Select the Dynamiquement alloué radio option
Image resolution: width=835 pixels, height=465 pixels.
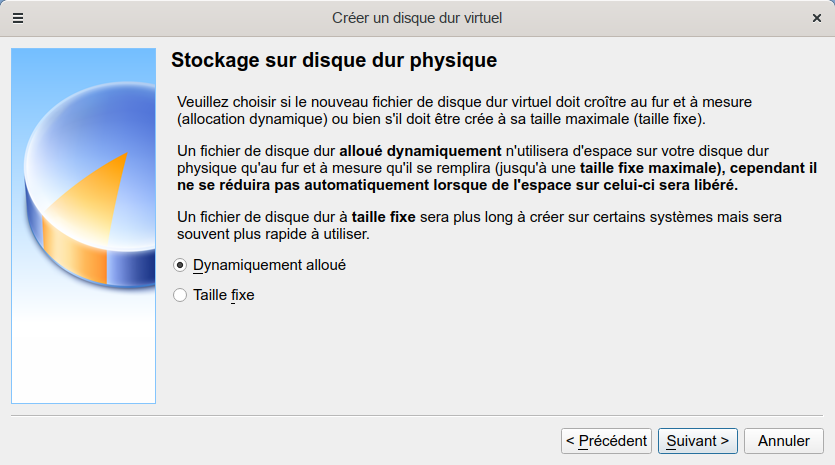[180, 265]
